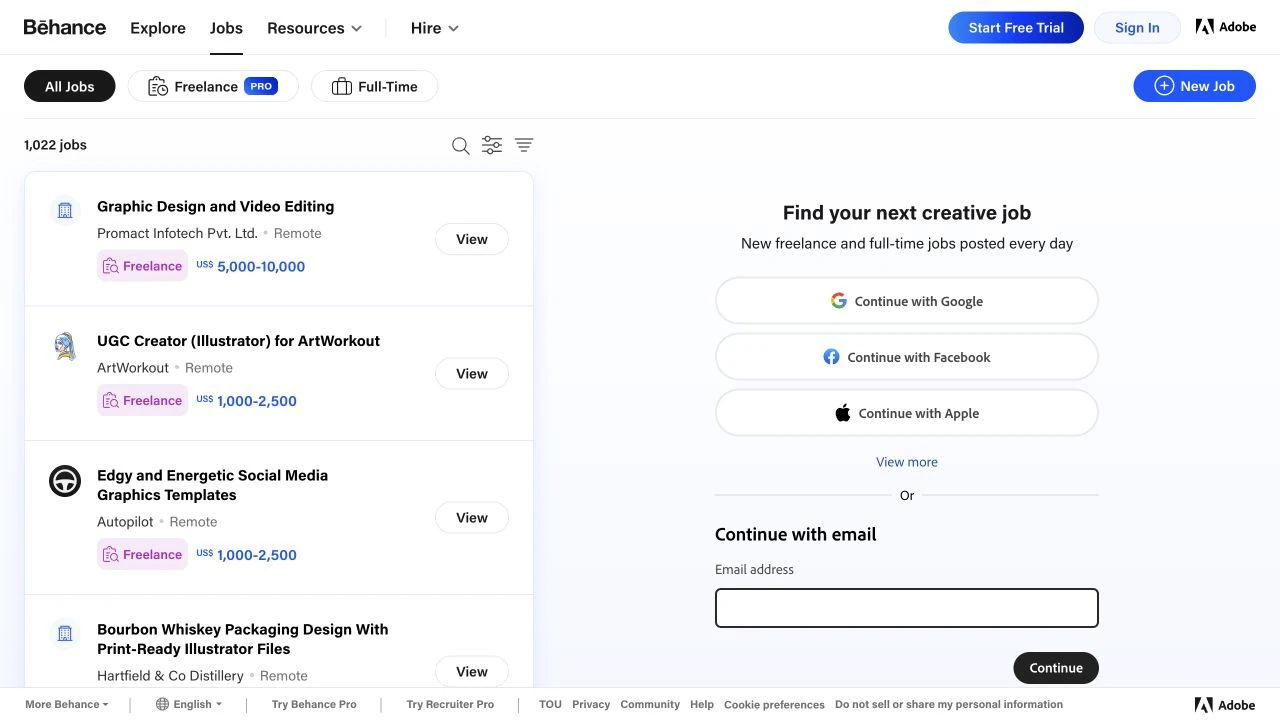Click Do not sell or share link
Image resolution: width=1280 pixels, height=720 pixels.
[949, 704]
